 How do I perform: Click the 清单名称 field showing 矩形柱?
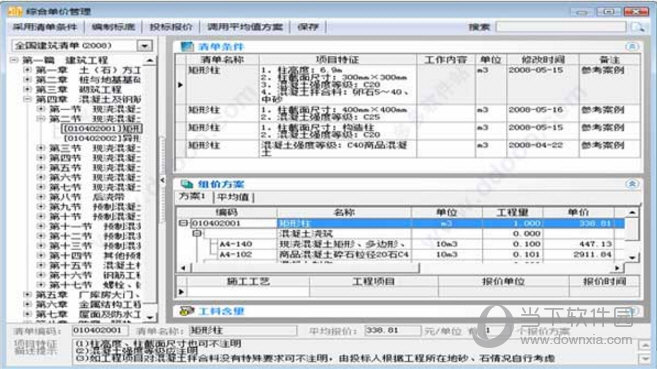click(243, 330)
